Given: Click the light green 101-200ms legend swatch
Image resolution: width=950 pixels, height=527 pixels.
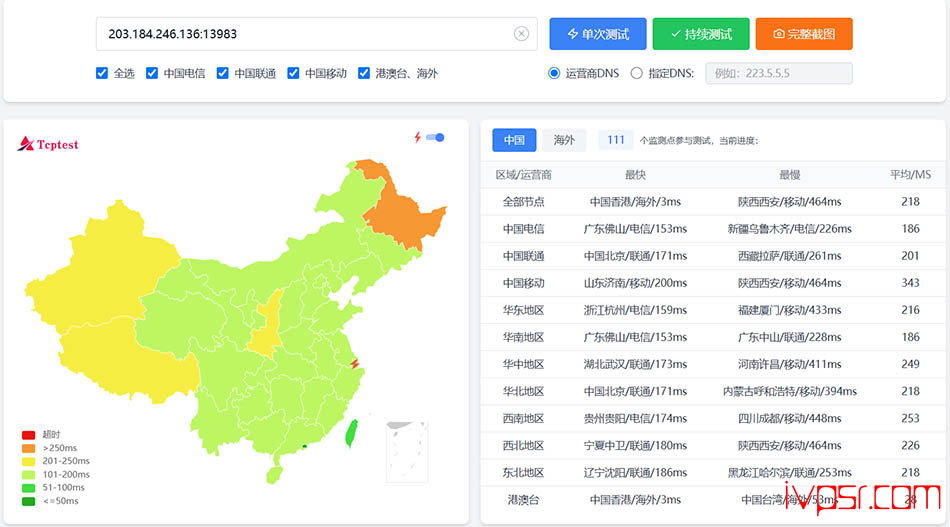Looking at the screenshot, I should tap(28, 475).
